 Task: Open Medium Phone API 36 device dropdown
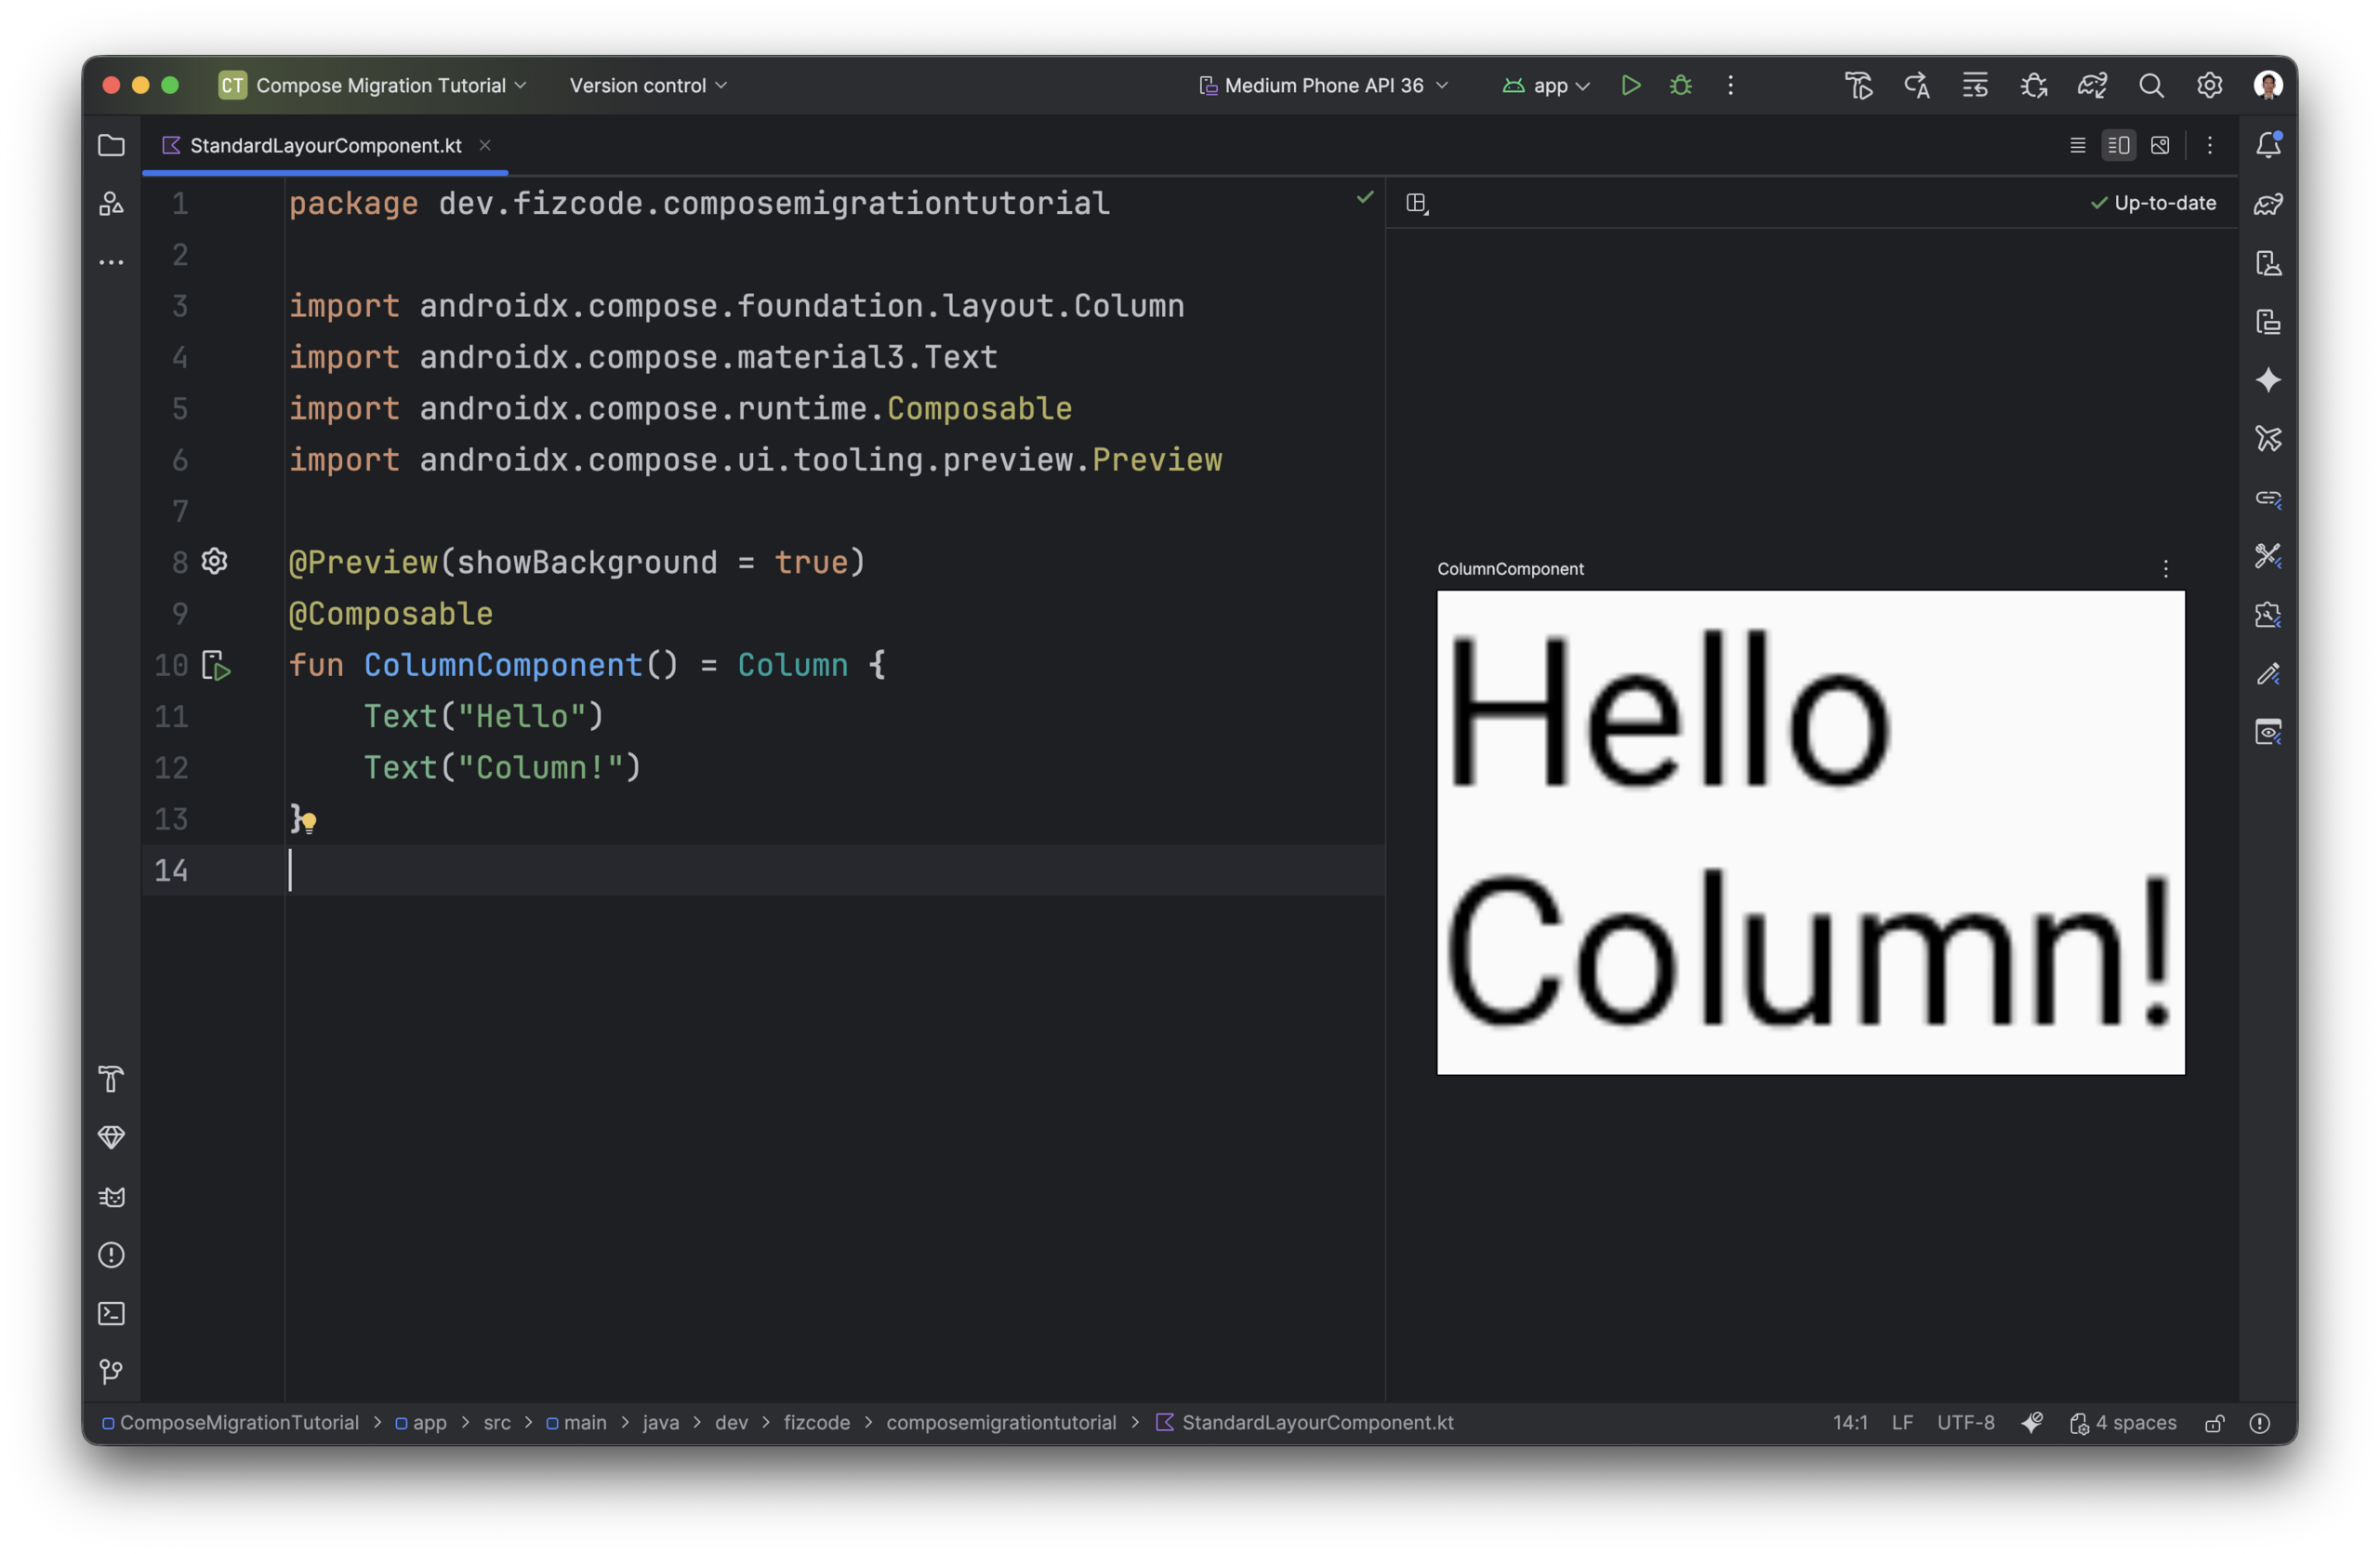[x=1324, y=85]
